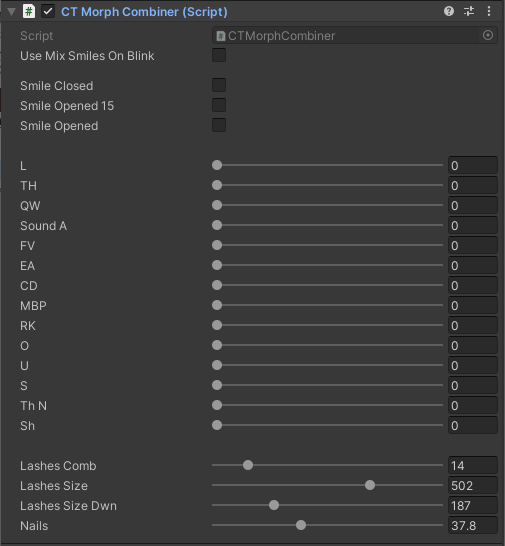The height and width of the screenshot is (546, 505).
Task: Click the Sound A value field
Action: [x=473, y=226]
